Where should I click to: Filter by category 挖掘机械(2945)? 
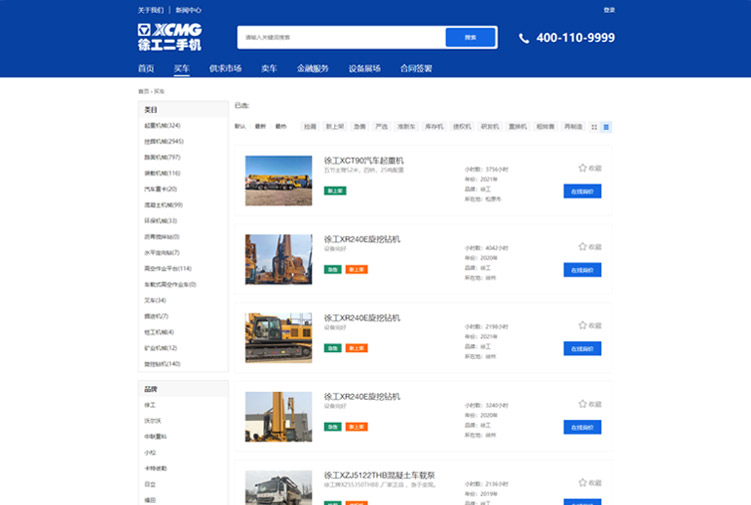pyautogui.click(x=164, y=141)
